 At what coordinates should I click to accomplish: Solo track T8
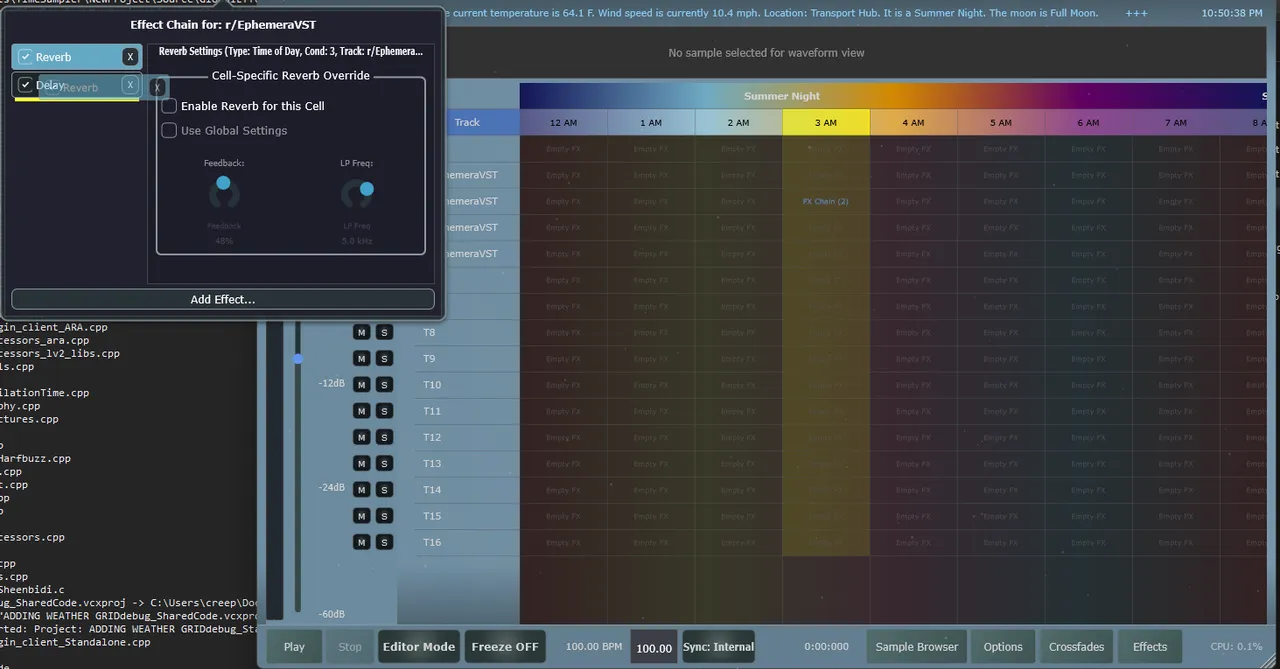(384, 332)
